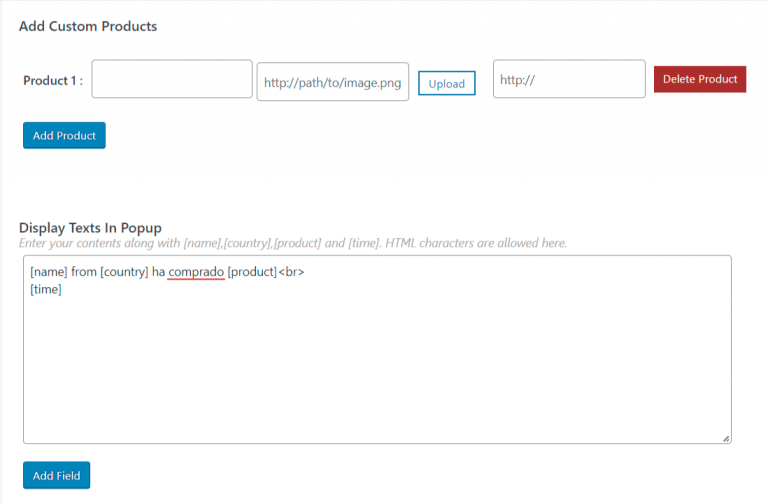Focus the image path field with http://path/to/image.png placeholder

[333, 82]
